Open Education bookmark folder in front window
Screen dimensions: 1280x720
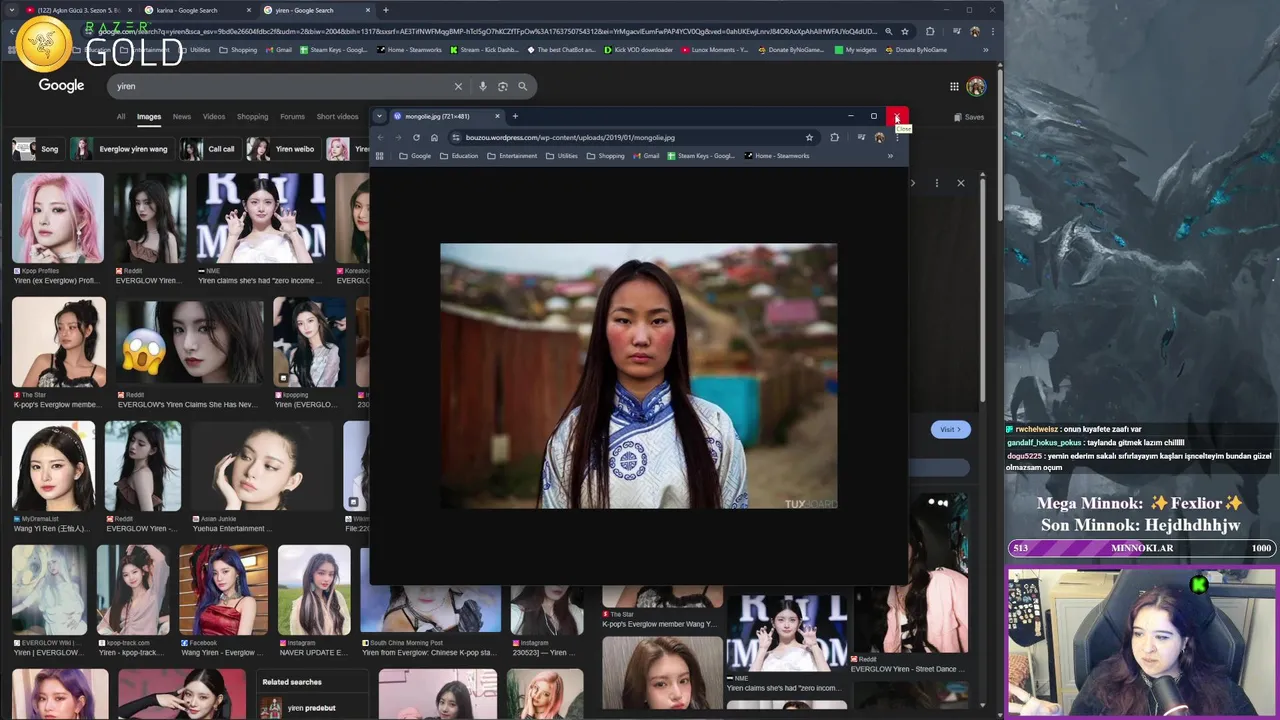(x=459, y=156)
